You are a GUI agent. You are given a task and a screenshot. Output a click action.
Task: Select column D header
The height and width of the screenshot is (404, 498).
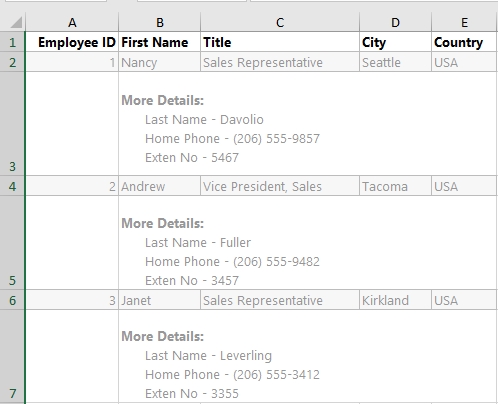pos(395,22)
